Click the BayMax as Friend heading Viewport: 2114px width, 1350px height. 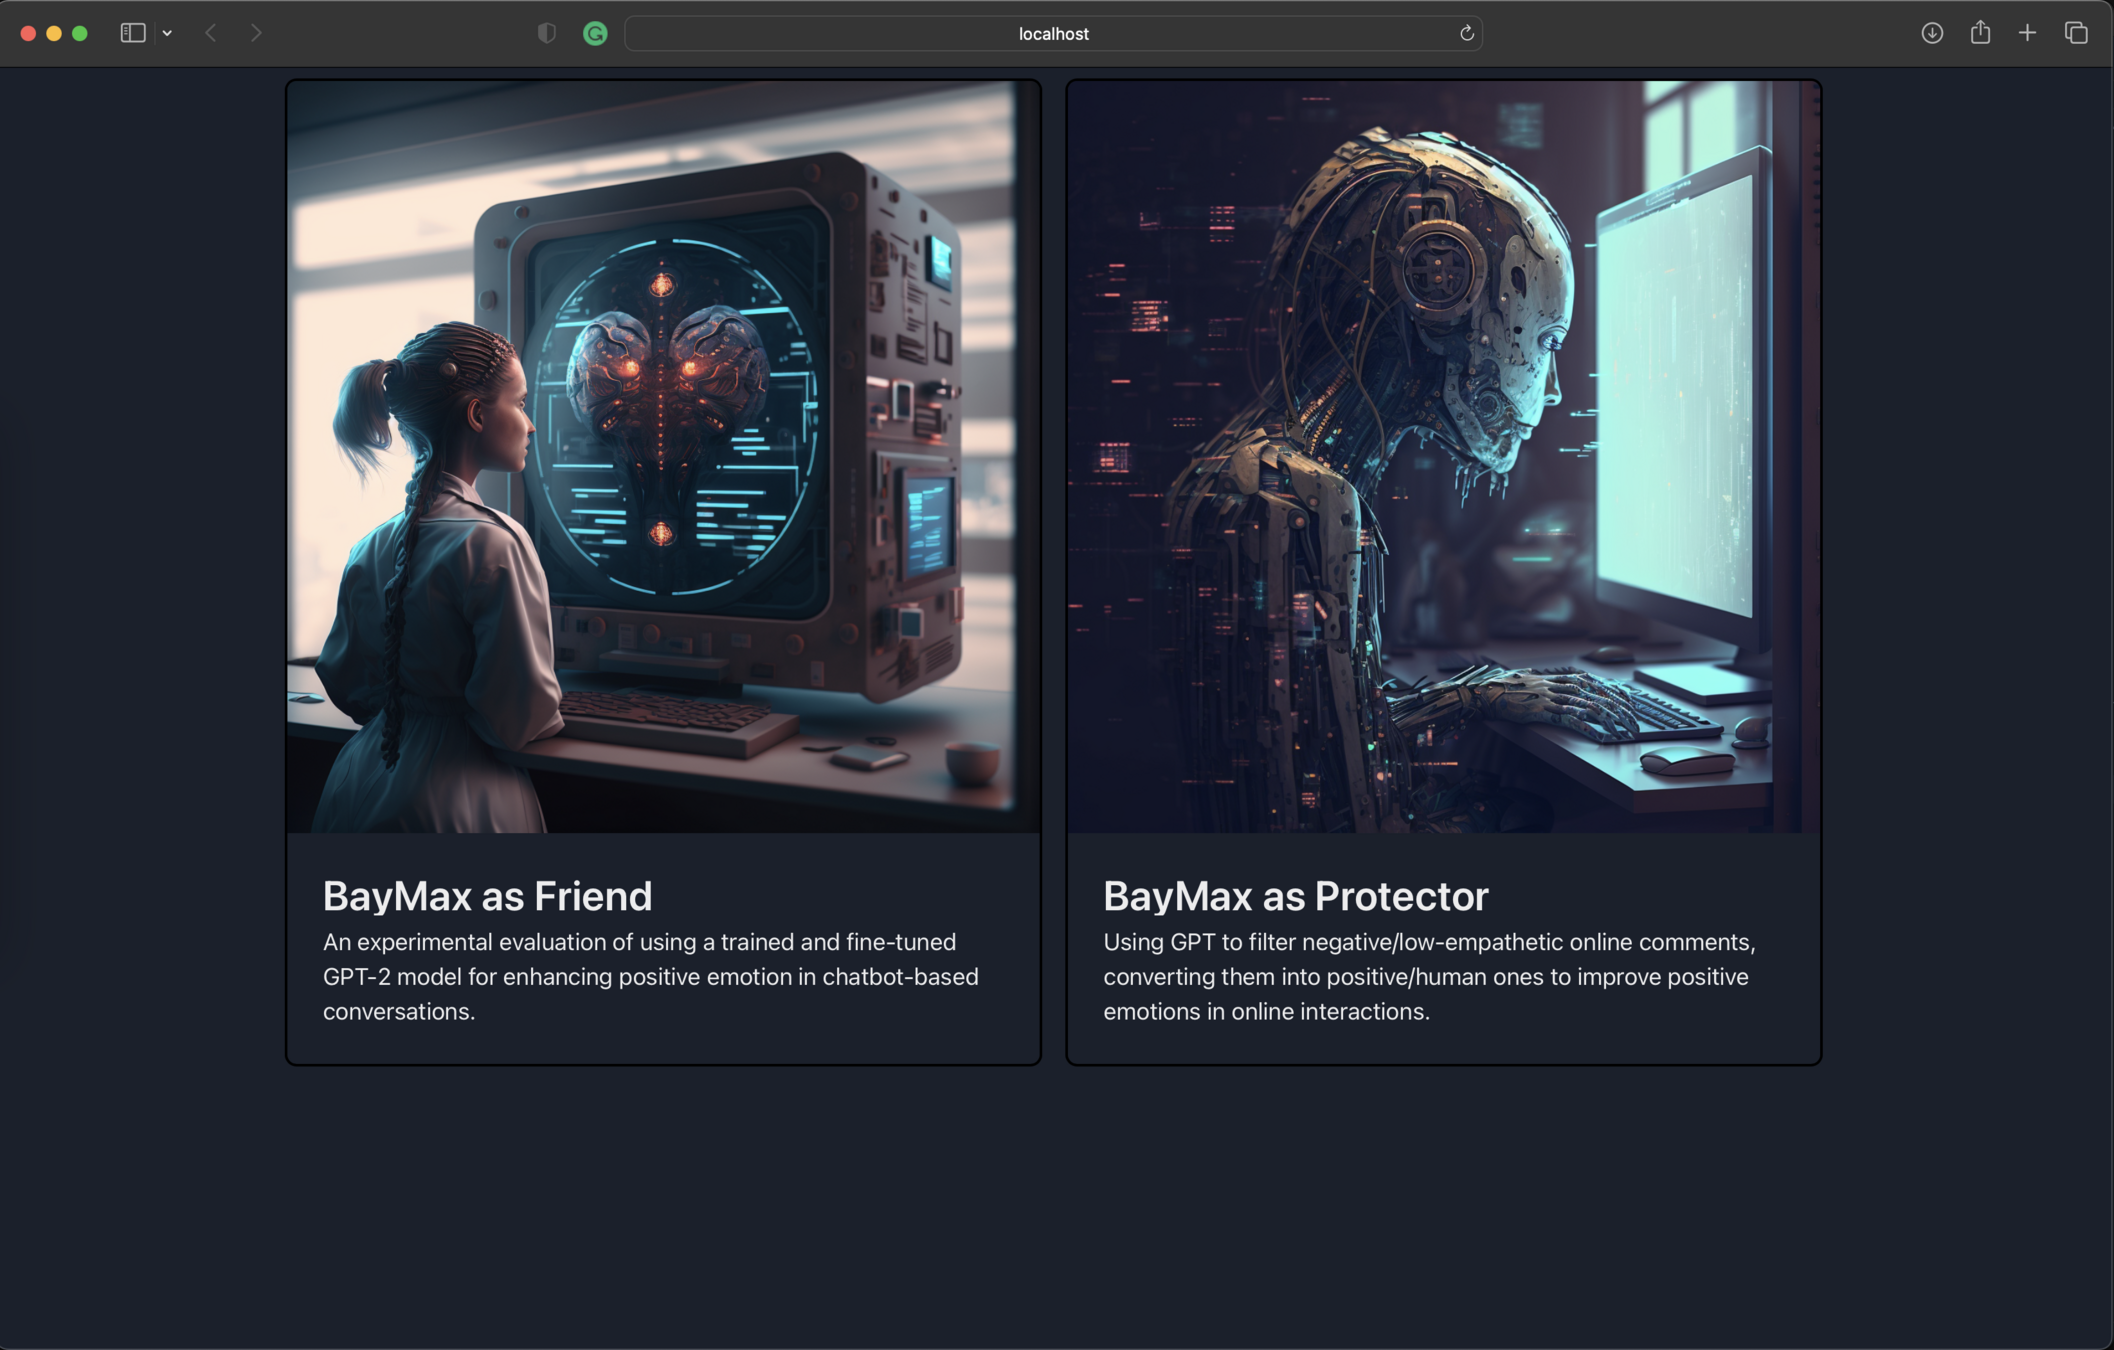tap(487, 896)
